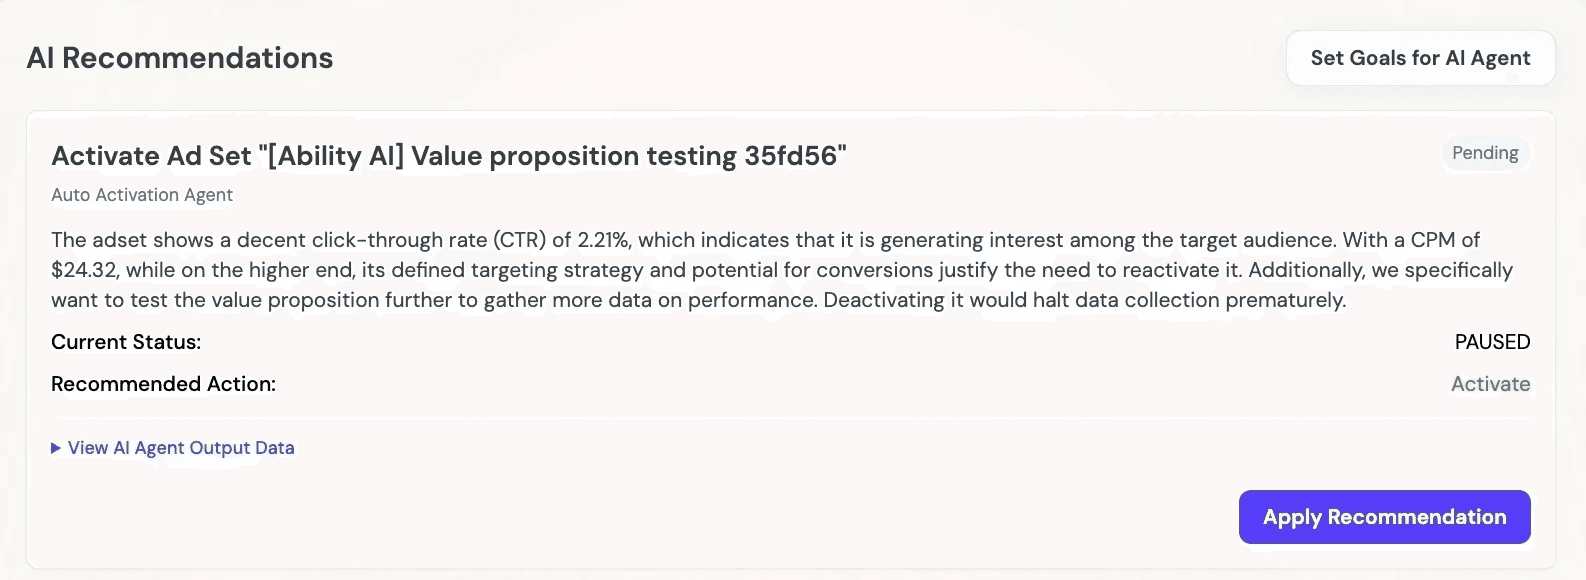1586x580 pixels.
Task: Click "click-through rate (CTR)" in the description
Action: [429, 240]
